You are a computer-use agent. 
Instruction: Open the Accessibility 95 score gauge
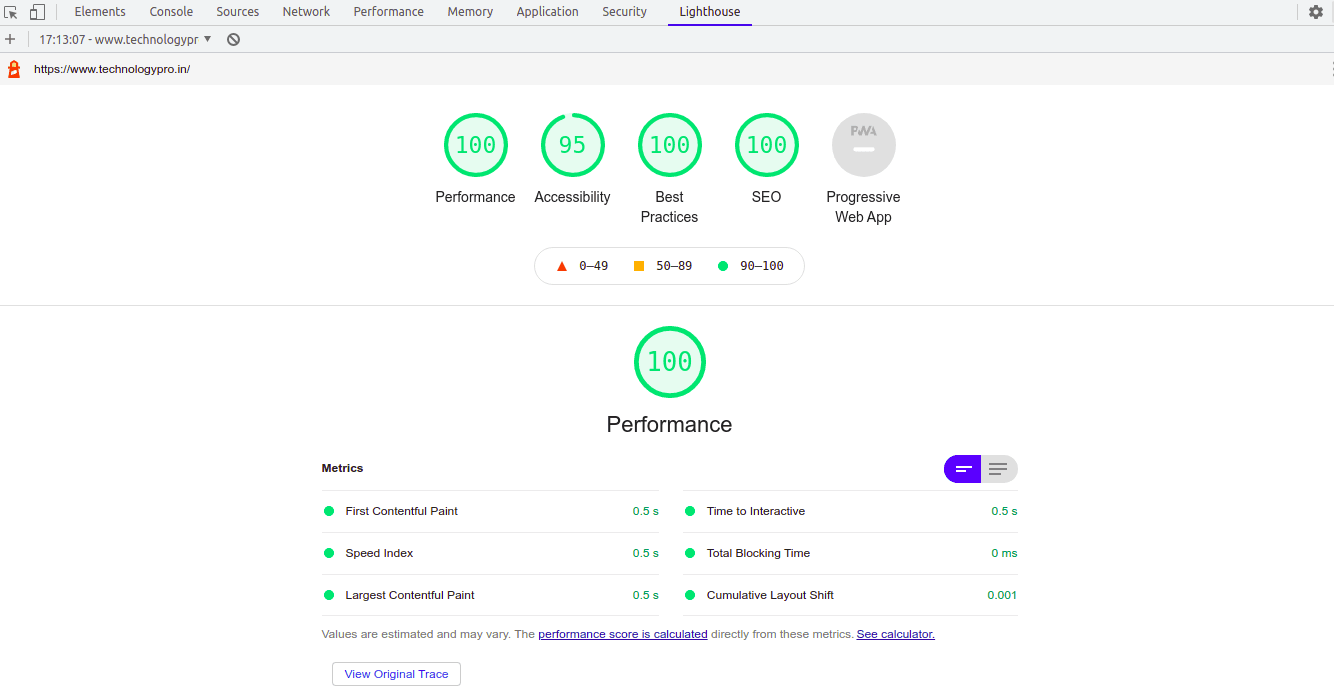(572, 145)
